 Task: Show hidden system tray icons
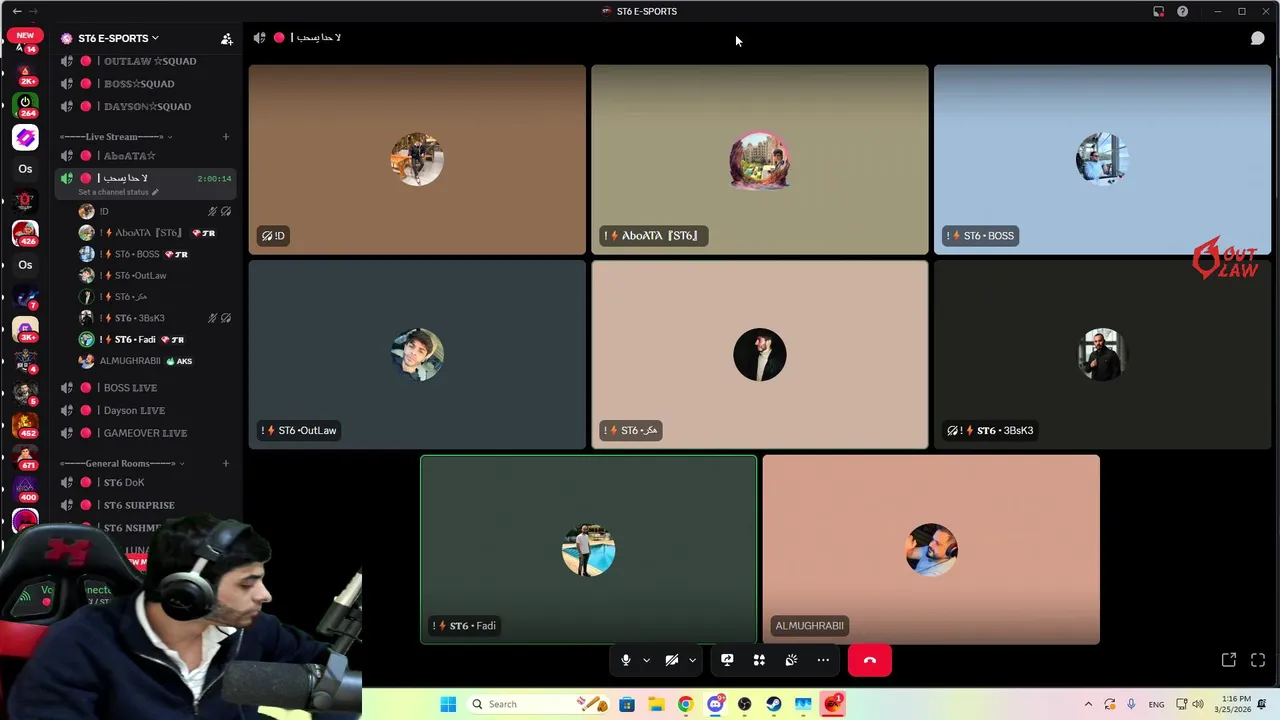point(1088,704)
